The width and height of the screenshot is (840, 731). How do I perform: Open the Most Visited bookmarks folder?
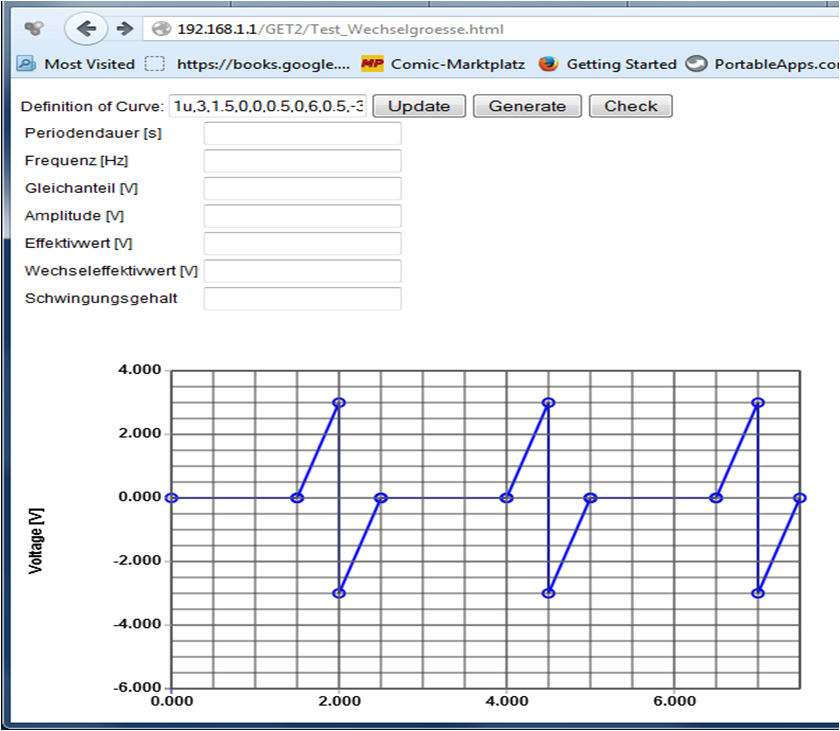[76, 64]
